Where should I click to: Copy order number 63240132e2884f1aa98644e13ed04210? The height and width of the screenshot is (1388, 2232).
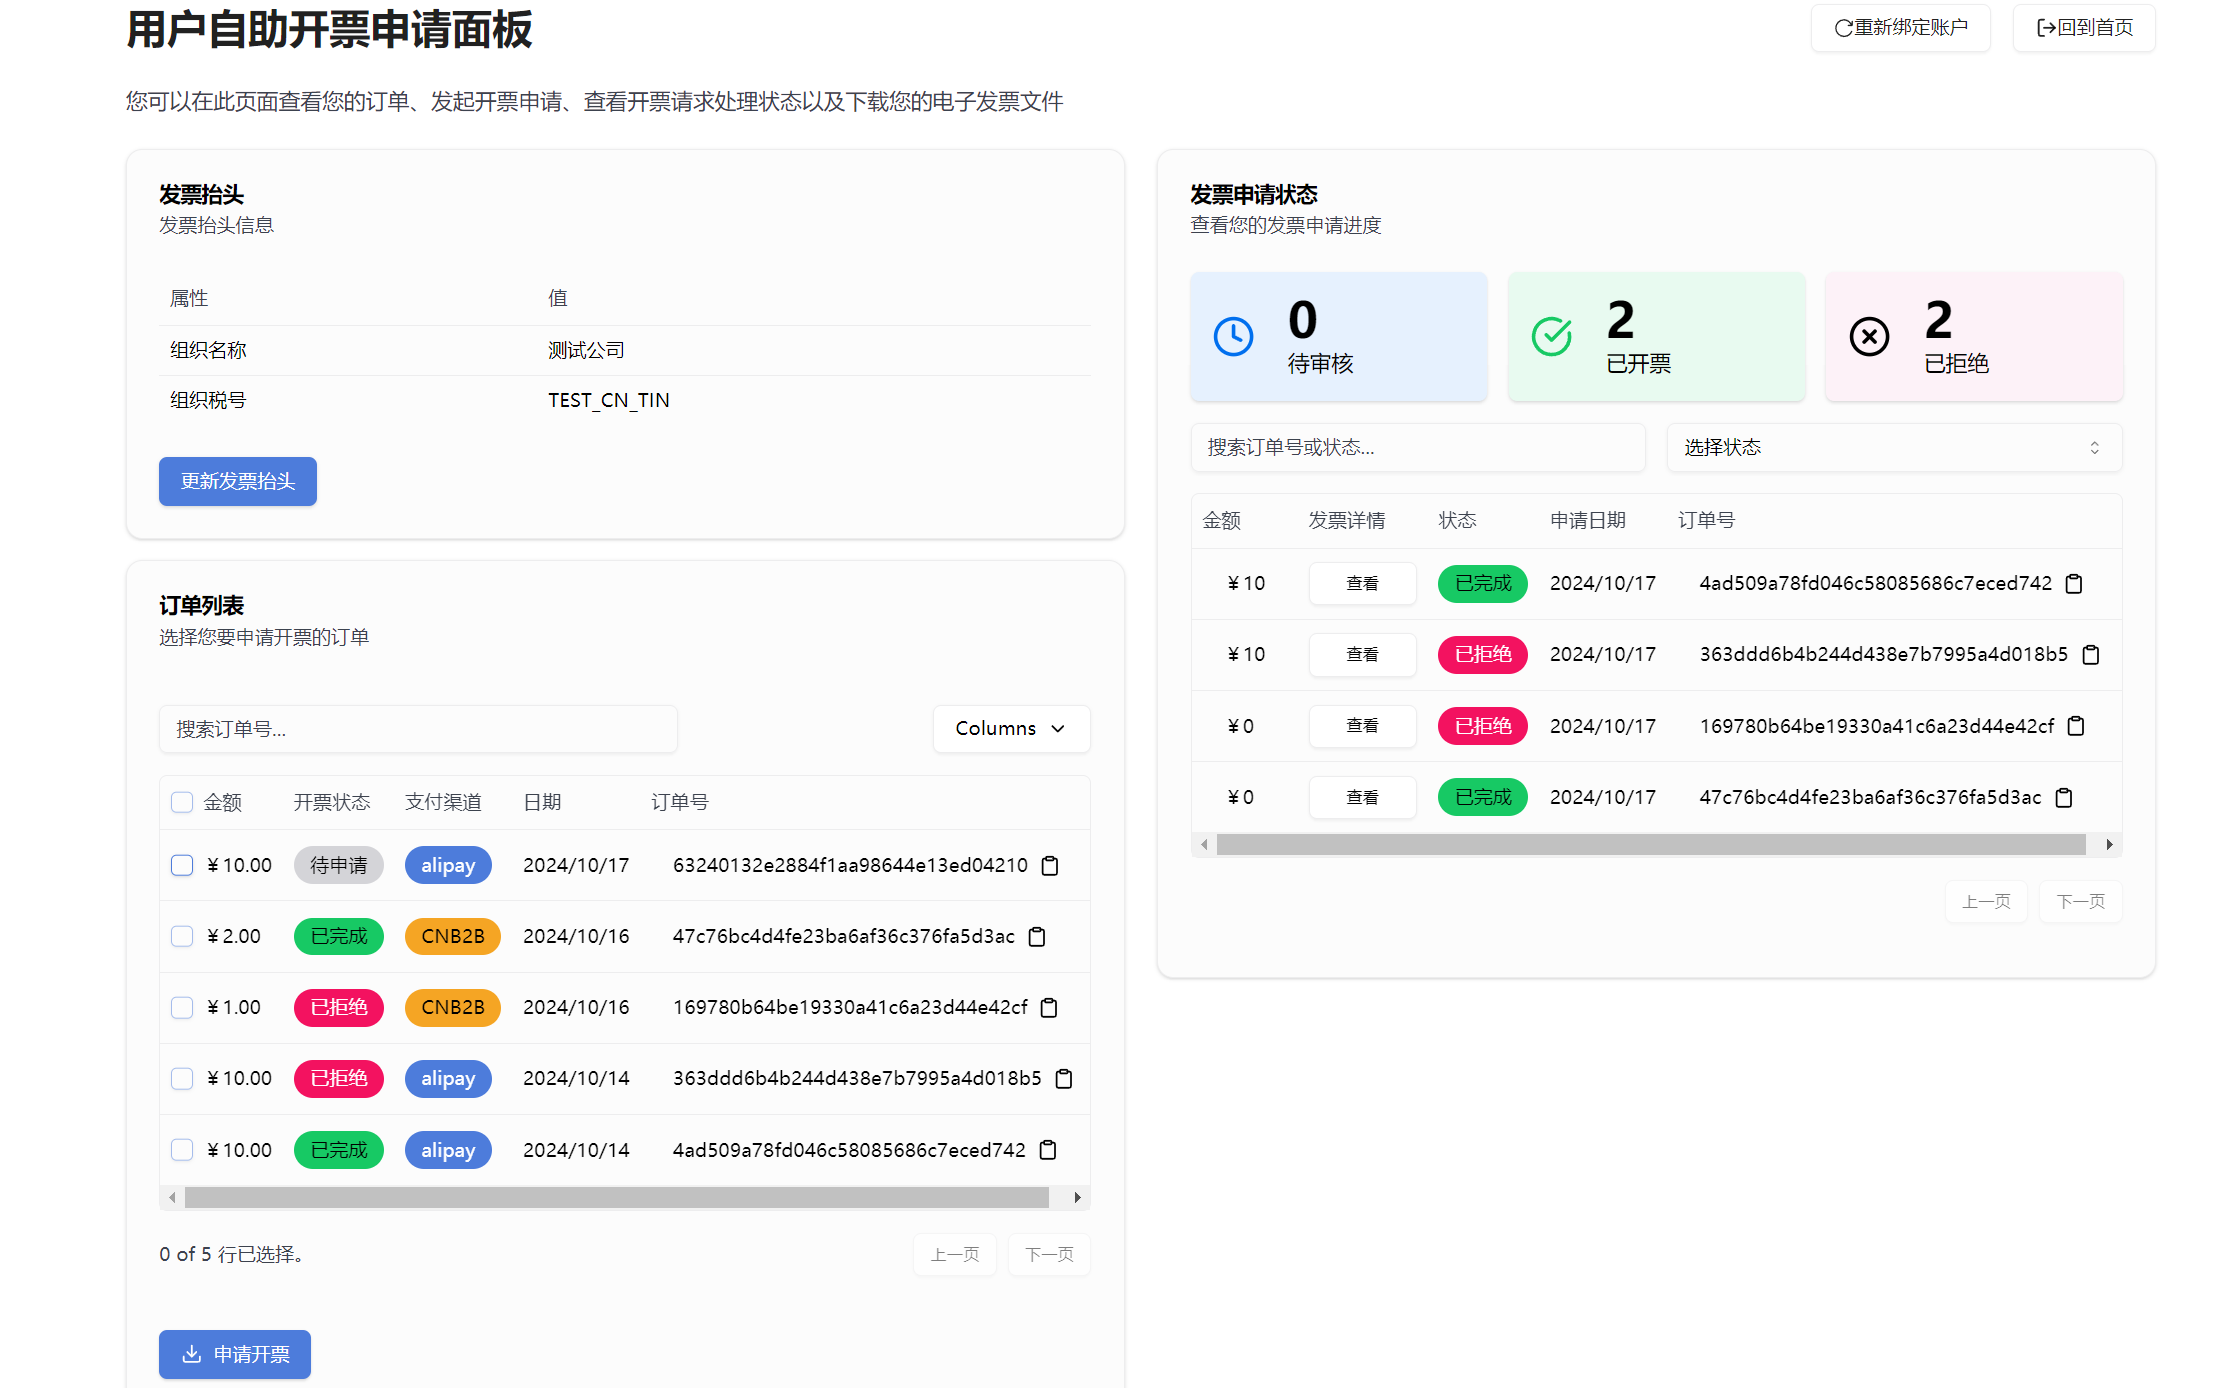point(1050,866)
